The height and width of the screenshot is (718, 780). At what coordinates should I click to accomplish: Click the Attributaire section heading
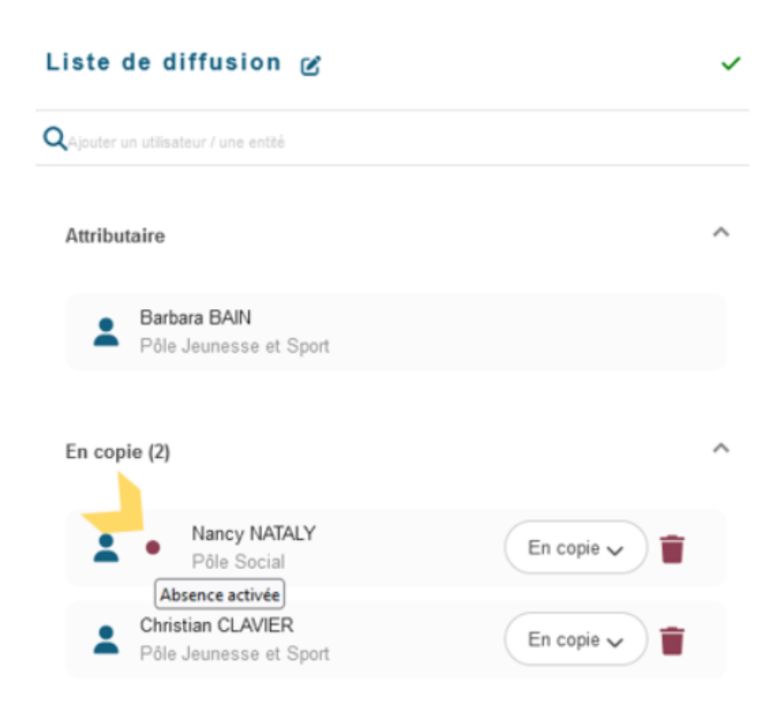pos(115,235)
